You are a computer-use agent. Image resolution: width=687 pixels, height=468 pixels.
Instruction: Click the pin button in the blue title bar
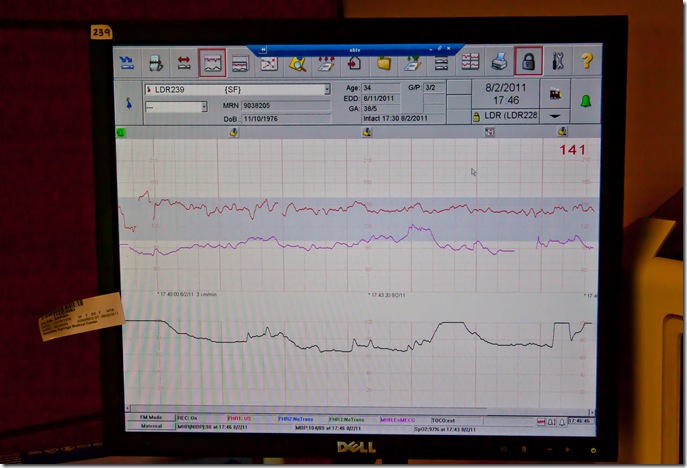(x=263, y=50)
